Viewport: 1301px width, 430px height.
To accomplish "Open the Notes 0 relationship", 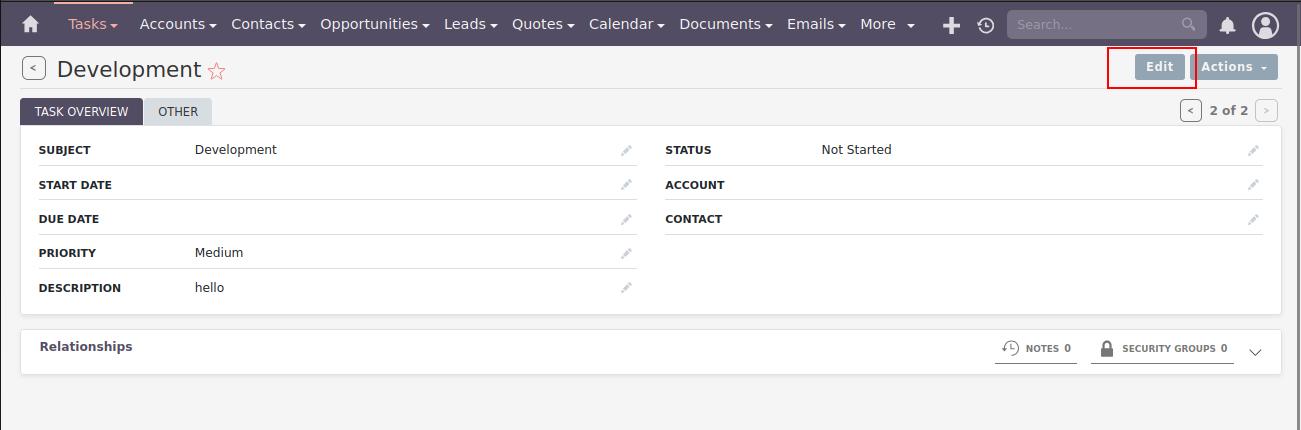I will (x=1036, y=348).
